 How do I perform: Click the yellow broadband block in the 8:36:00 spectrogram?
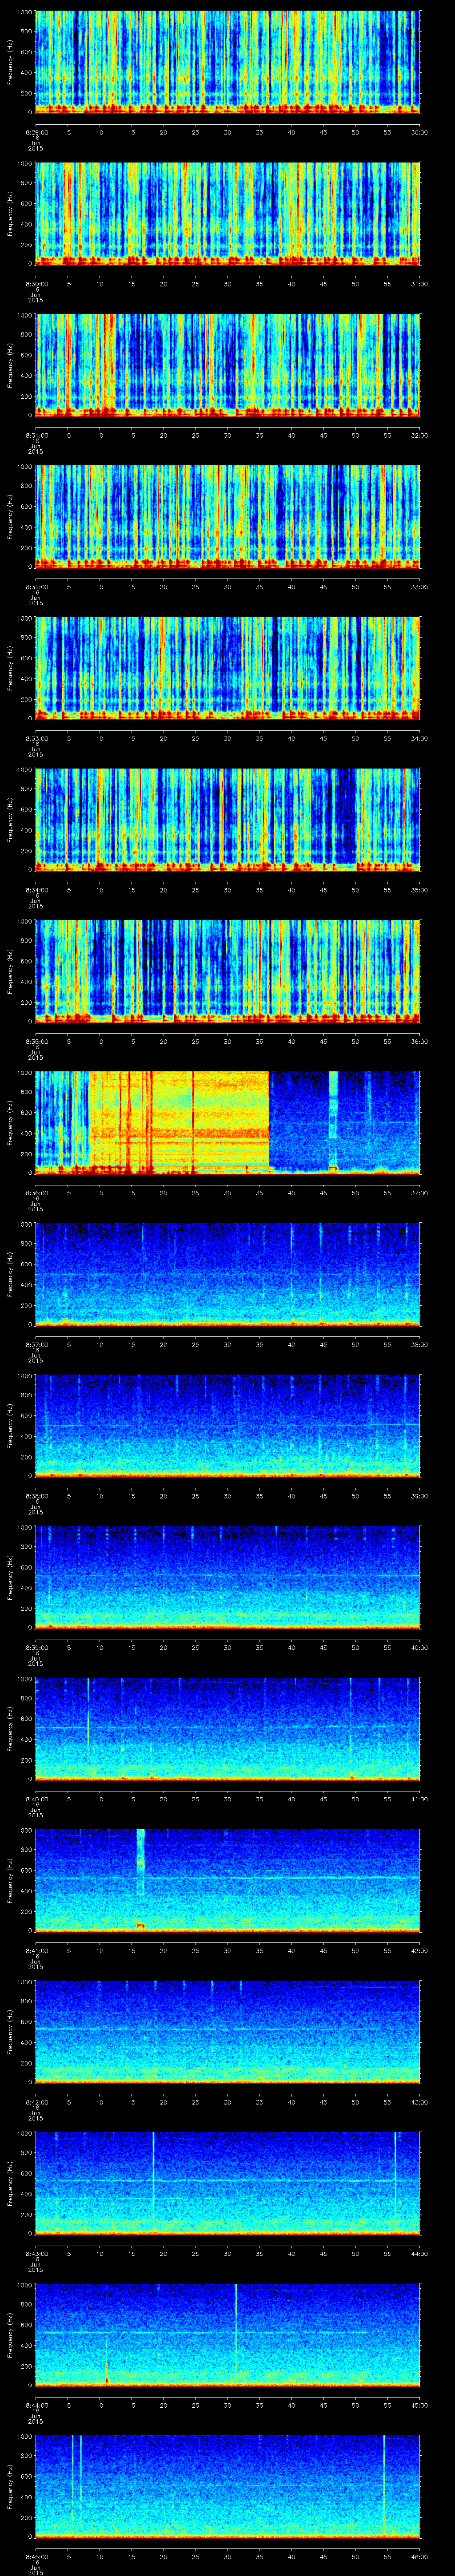[180, 1122]
